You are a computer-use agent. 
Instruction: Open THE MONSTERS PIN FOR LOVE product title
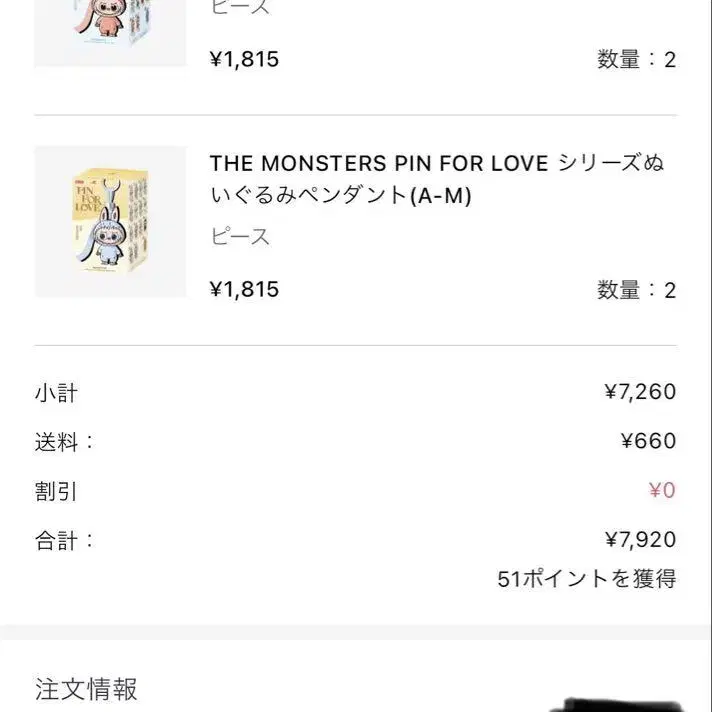pyautogui.click(x=437, y=179)
